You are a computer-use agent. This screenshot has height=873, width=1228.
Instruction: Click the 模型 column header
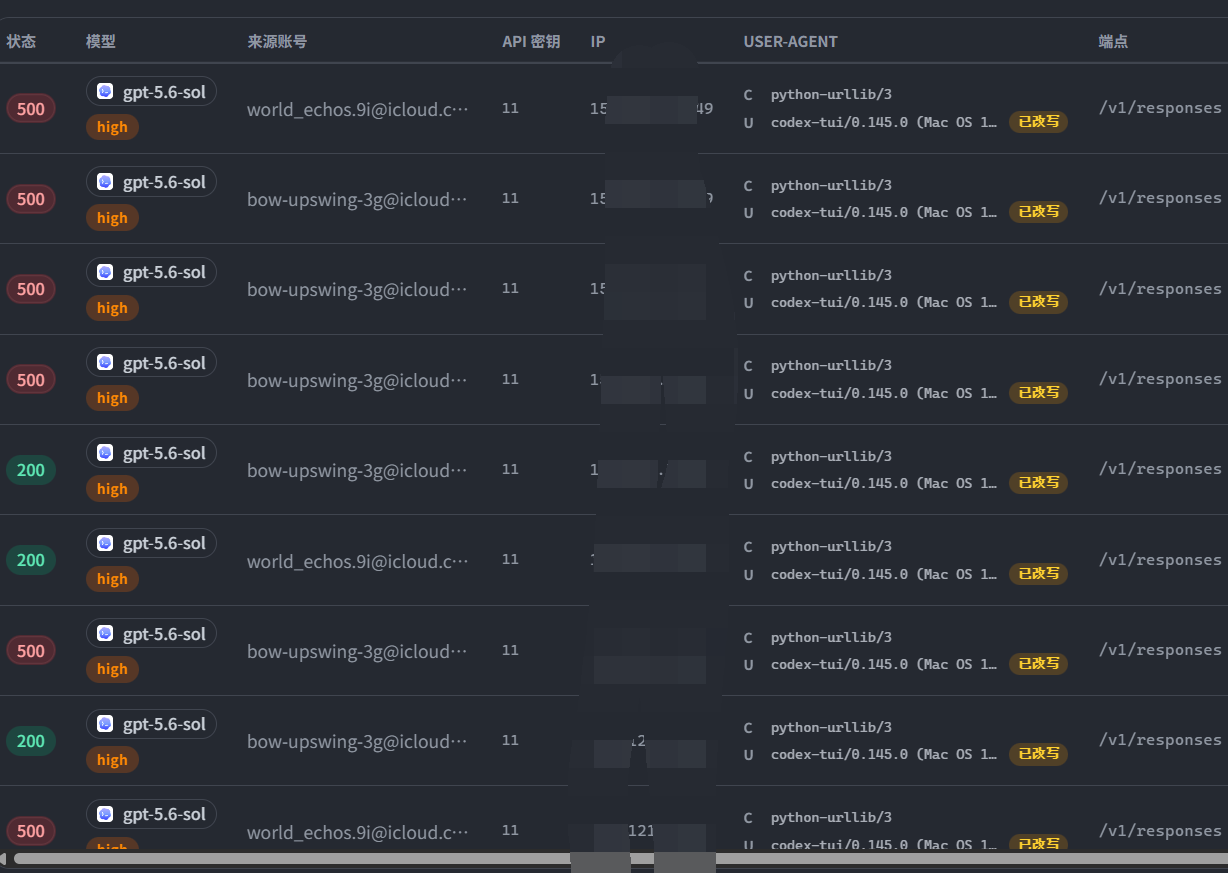[101, 42]
